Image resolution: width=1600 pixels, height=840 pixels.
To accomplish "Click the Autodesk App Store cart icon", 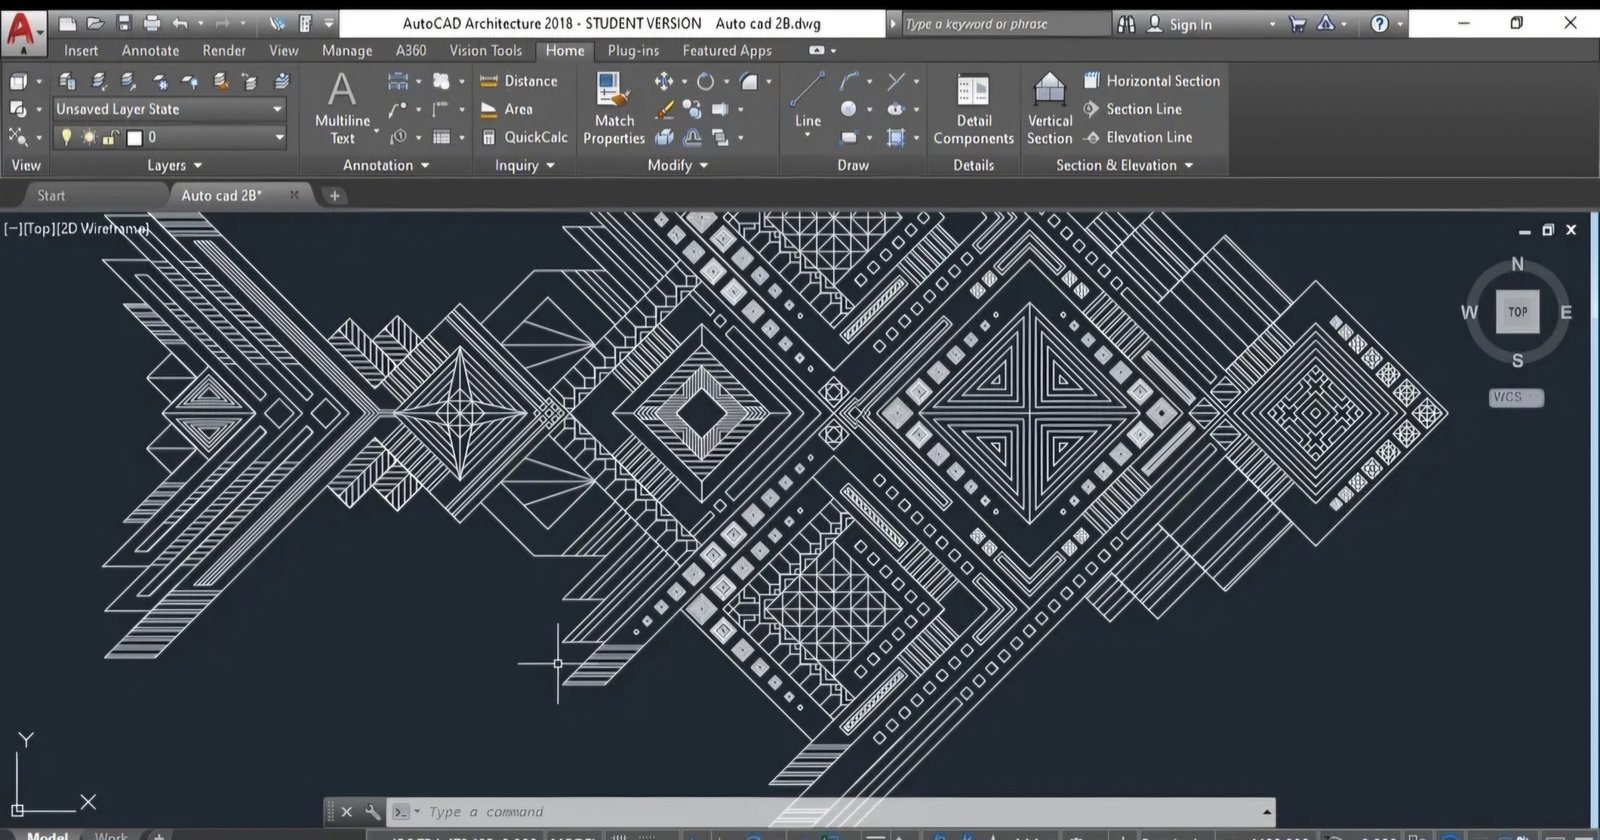I will tap(1297, 24).
